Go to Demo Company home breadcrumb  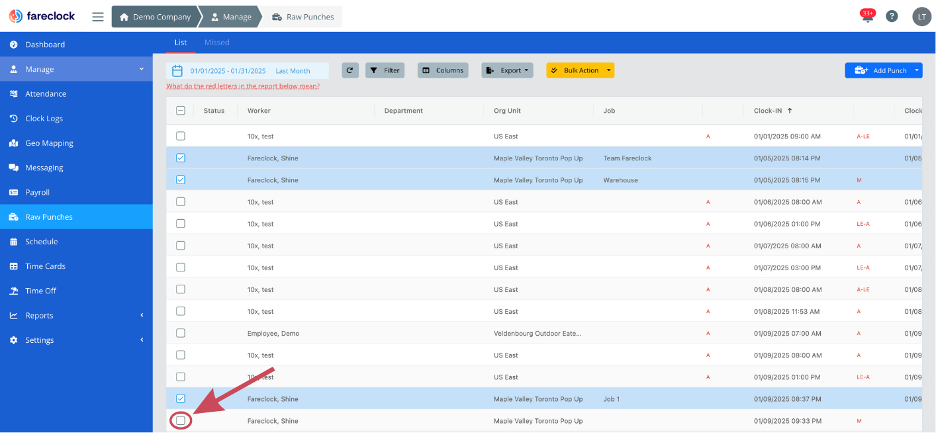click(155, 17)
